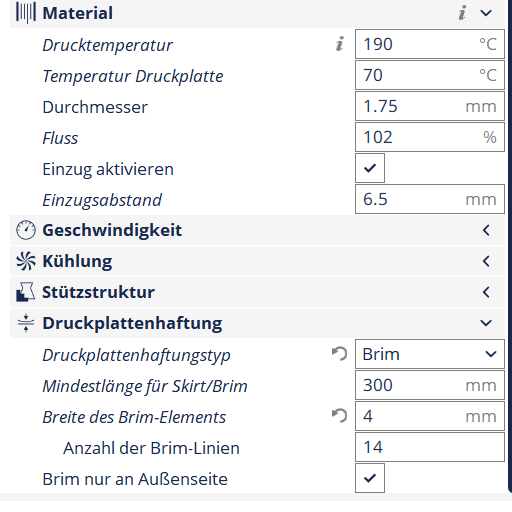
Task: Click the Kühlung section title
Action: pyautogui.click(x=77, y=261)
